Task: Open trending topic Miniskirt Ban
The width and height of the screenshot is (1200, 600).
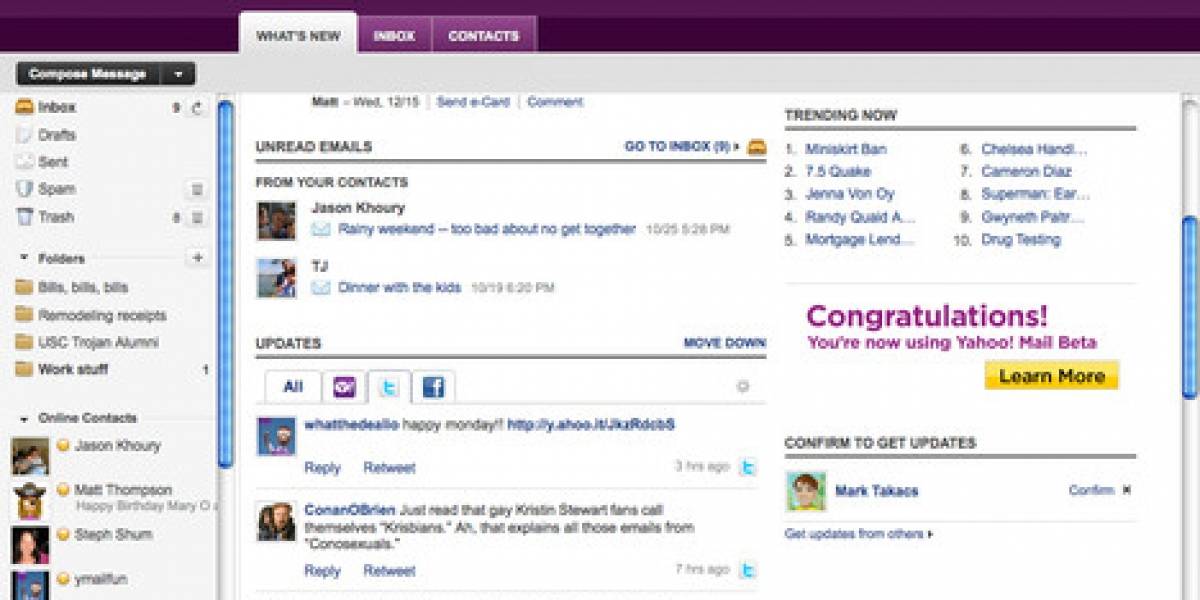Action: point(846,149)
